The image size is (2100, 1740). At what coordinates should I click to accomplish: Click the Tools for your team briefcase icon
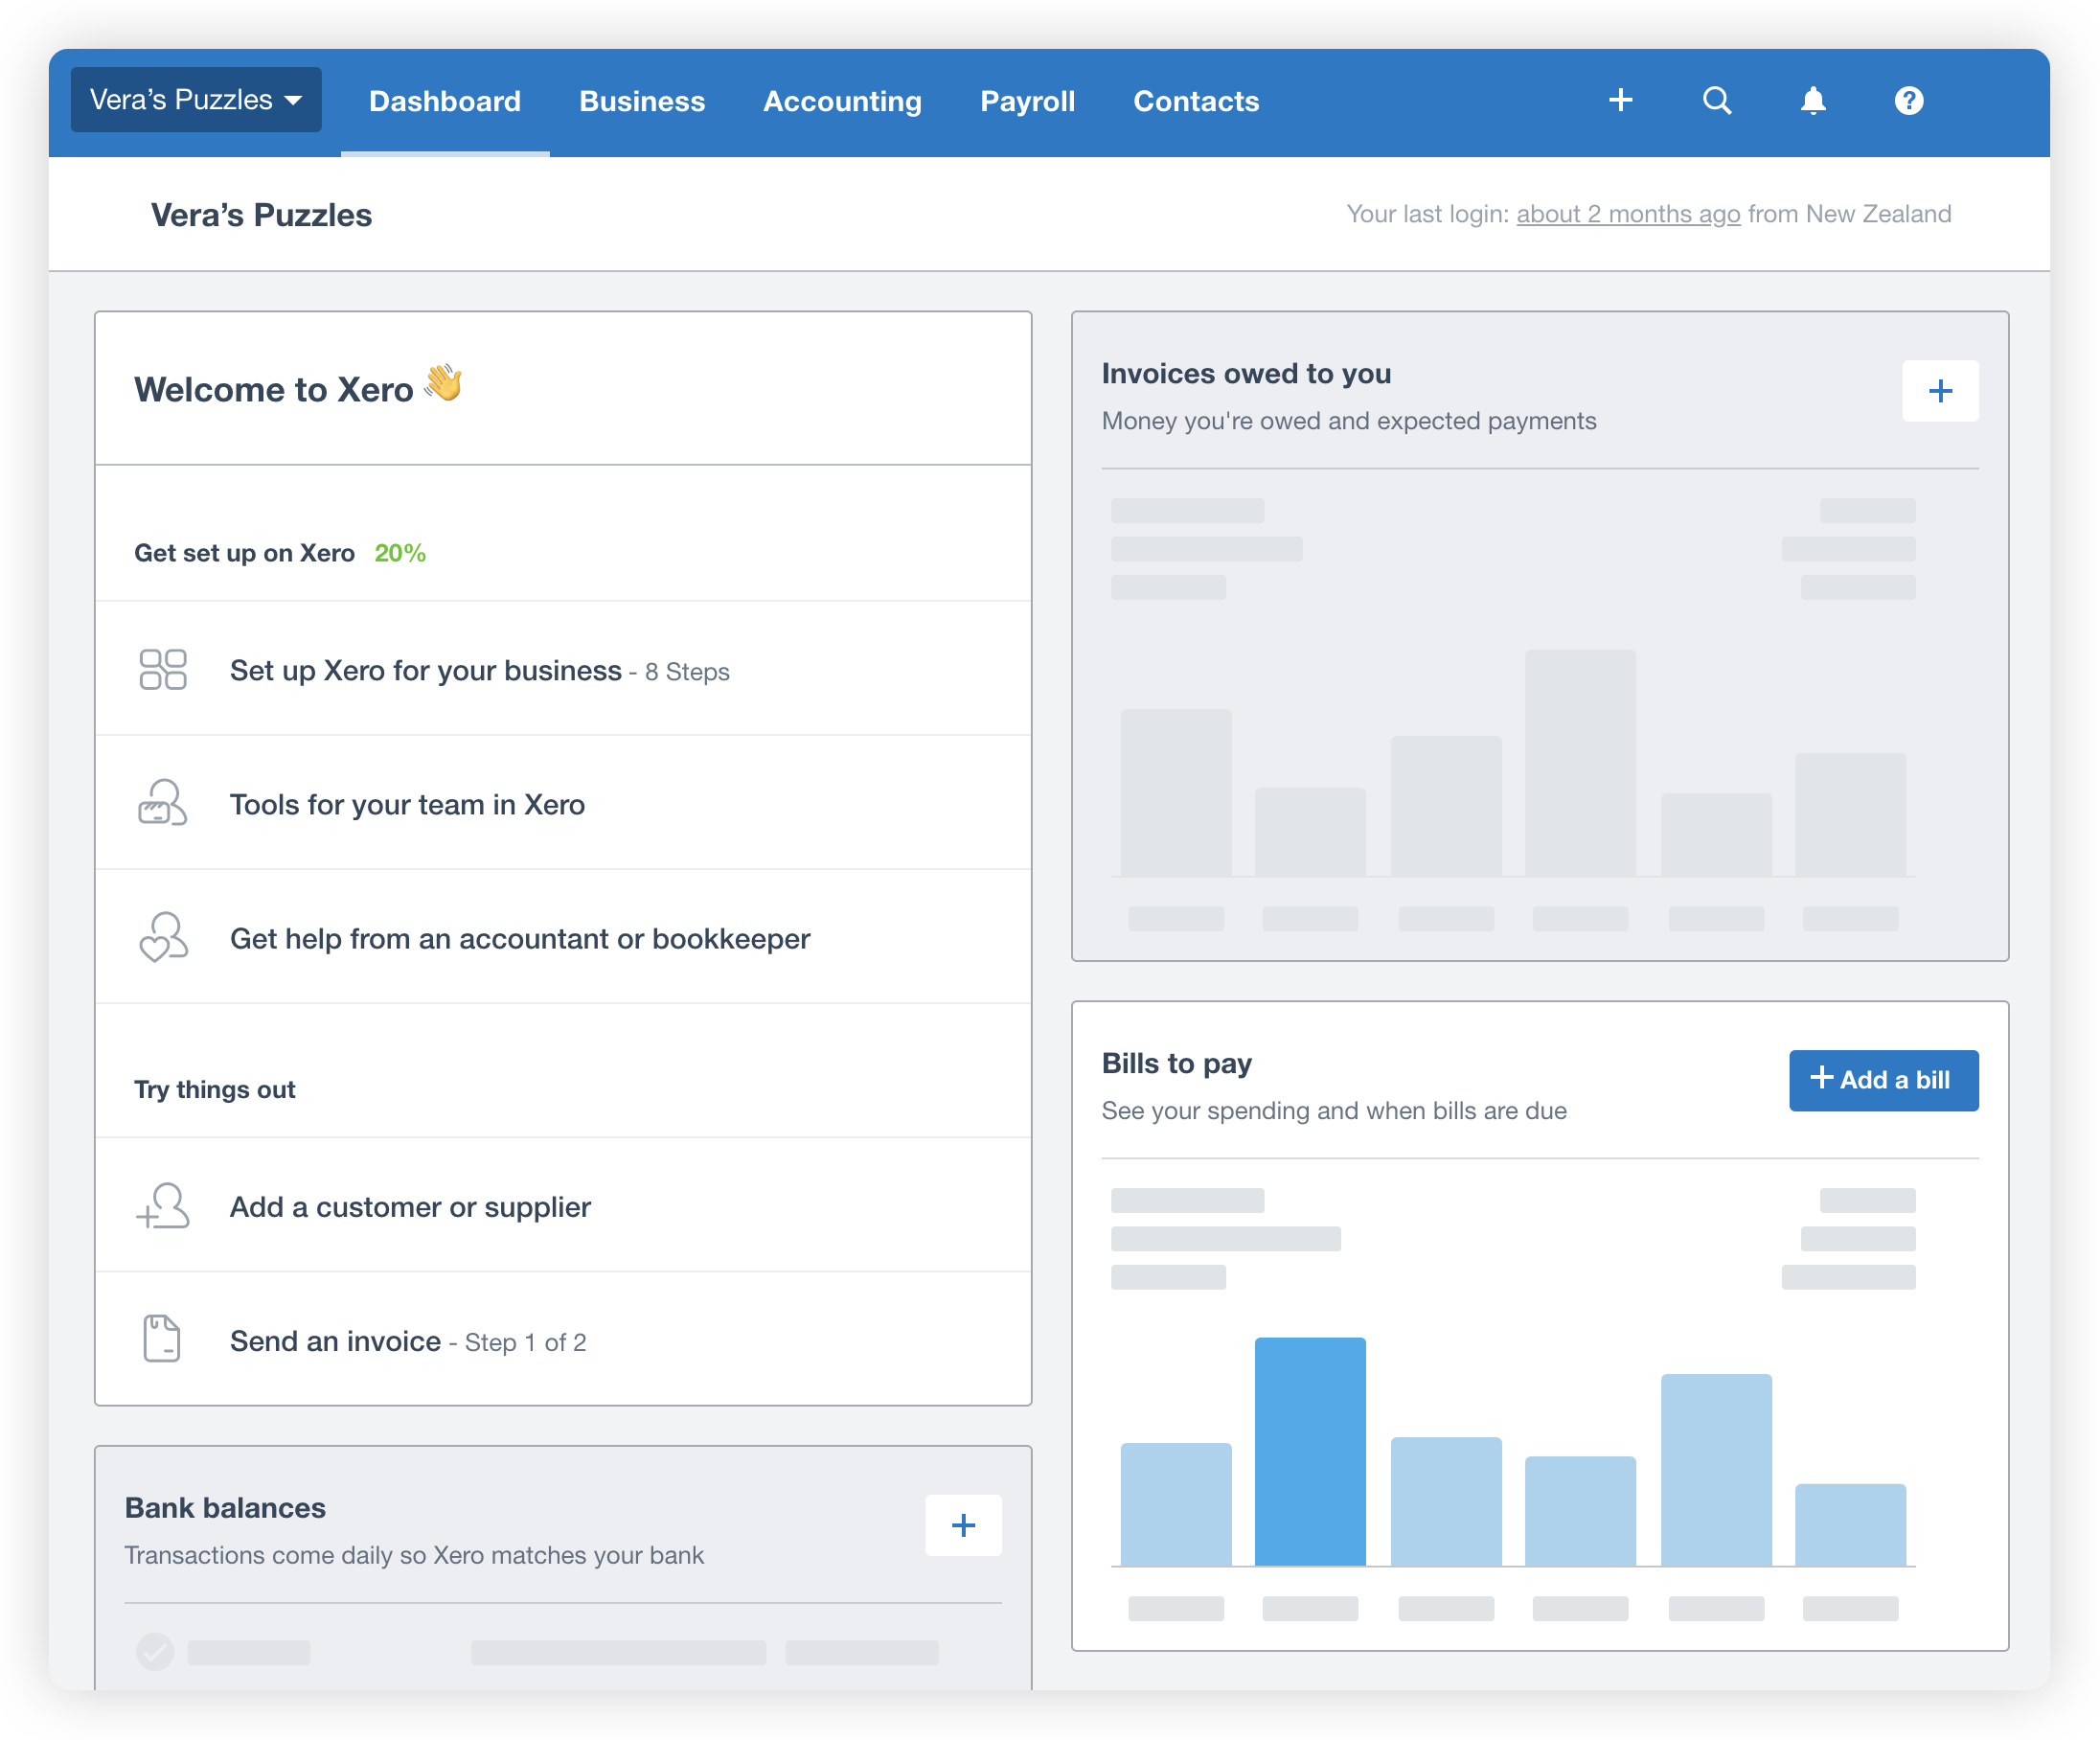[x=163, y=803]
